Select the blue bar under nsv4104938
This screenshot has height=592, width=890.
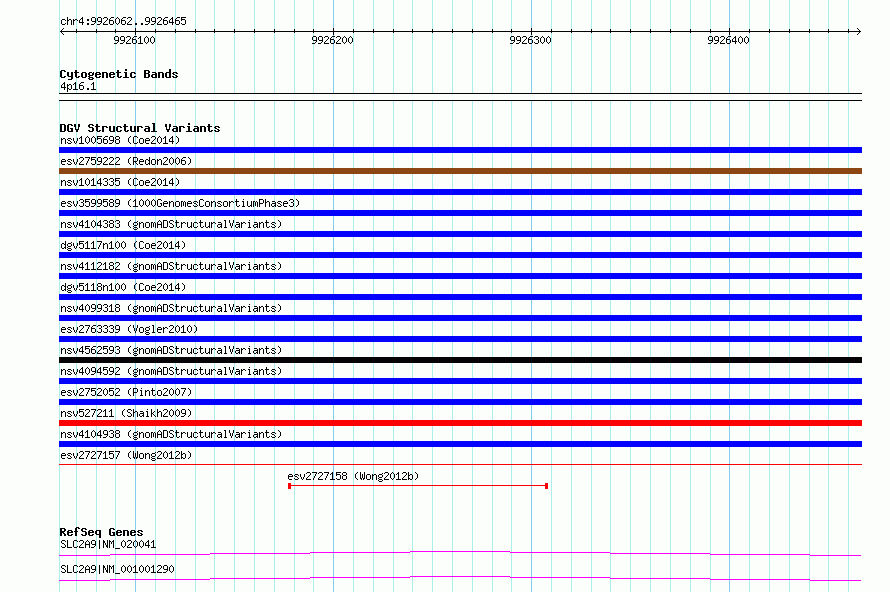pyautogui.click(x=460, y=444)
